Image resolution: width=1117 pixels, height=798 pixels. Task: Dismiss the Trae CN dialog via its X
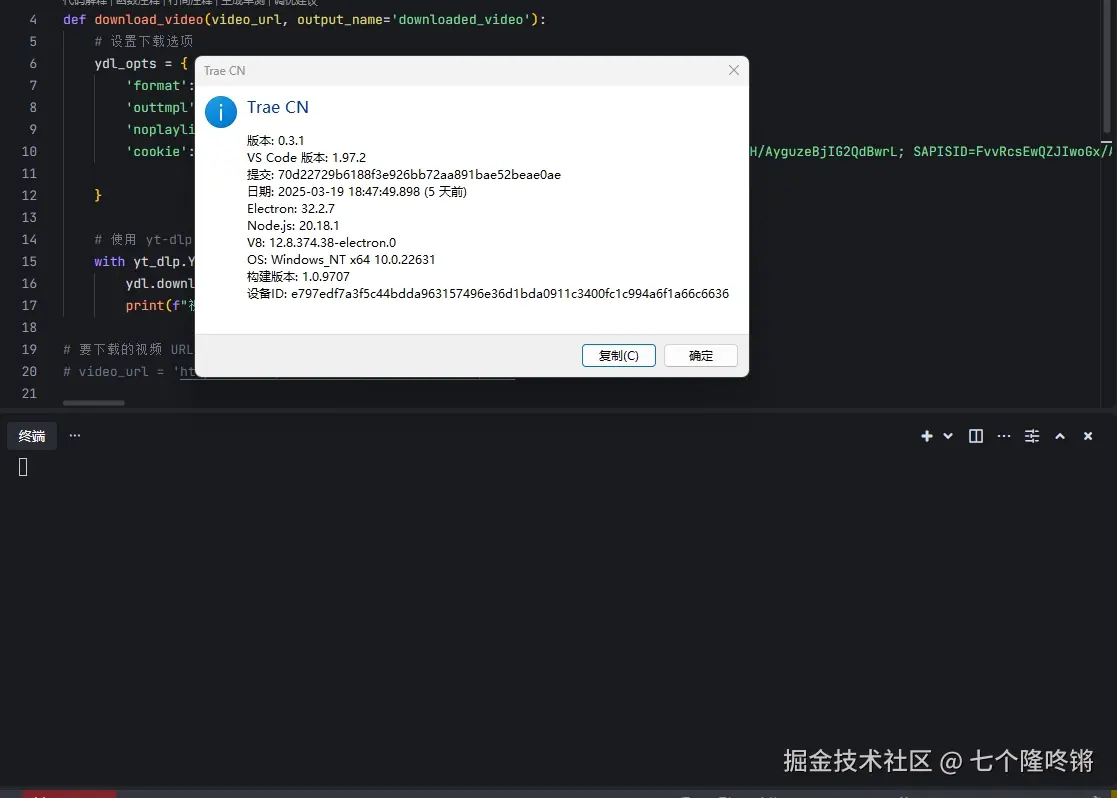pyautogui.click(x=733, y=70)
